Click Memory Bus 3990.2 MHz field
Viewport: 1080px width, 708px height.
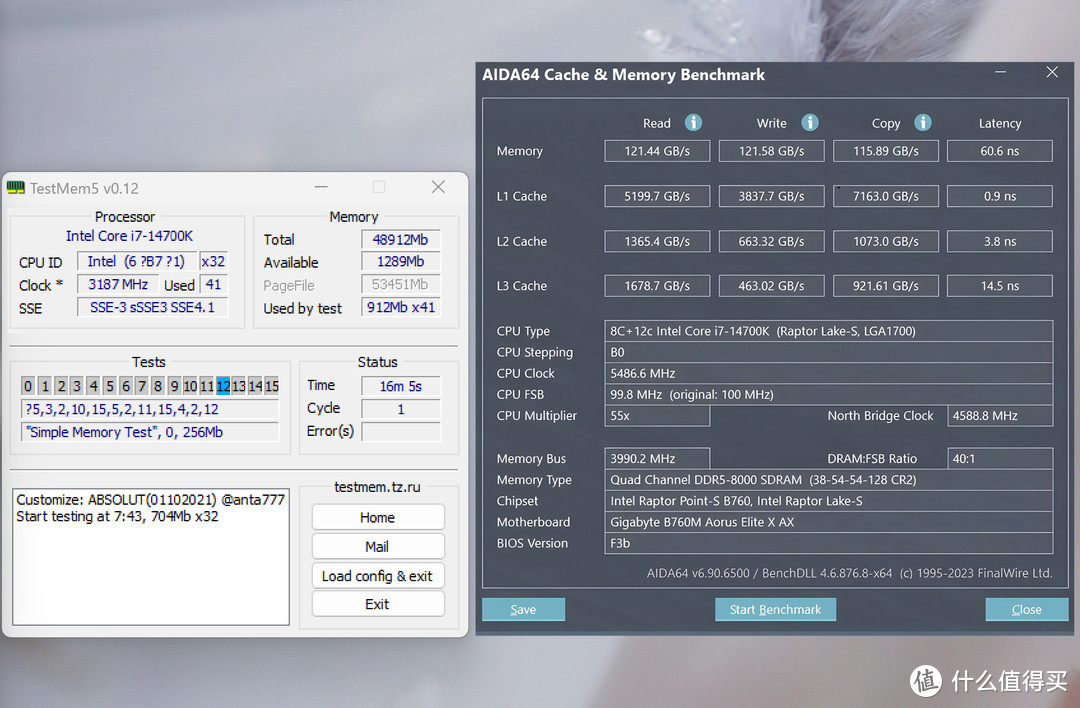tap(657, 459)
